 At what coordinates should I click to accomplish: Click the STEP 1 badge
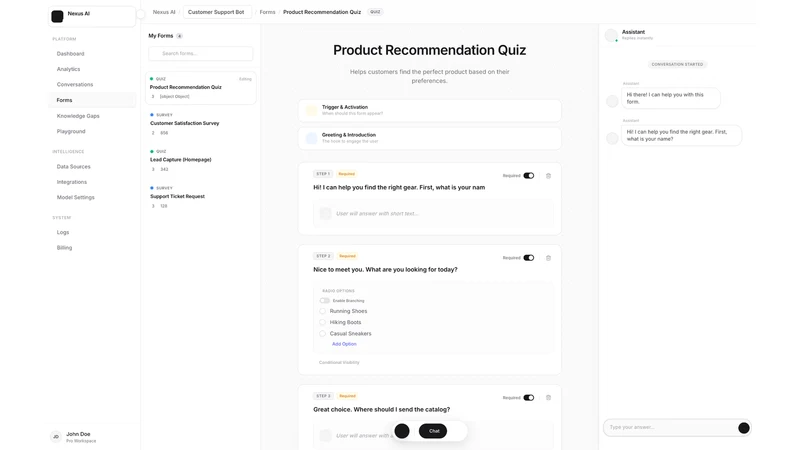click(323, 174)
